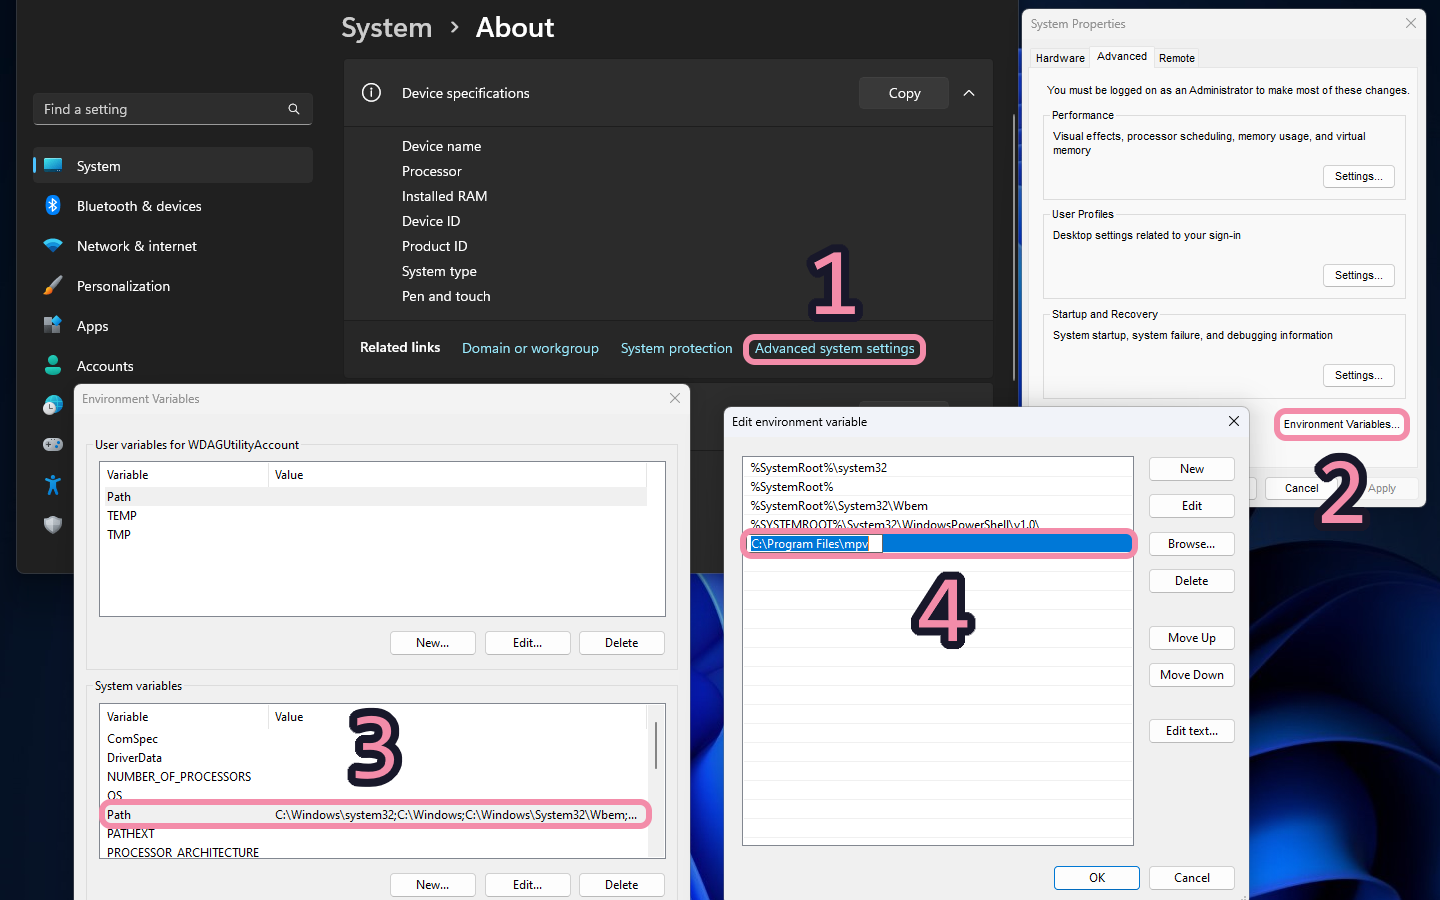Select the TMP user variable row
This screenshot has width=1440, height=900.
click(374, 535)
